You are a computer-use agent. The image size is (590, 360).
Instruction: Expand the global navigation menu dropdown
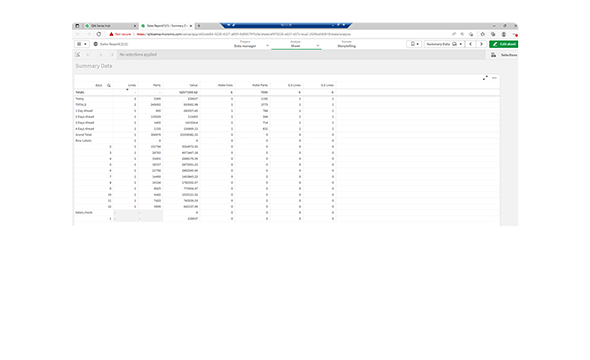82,44
